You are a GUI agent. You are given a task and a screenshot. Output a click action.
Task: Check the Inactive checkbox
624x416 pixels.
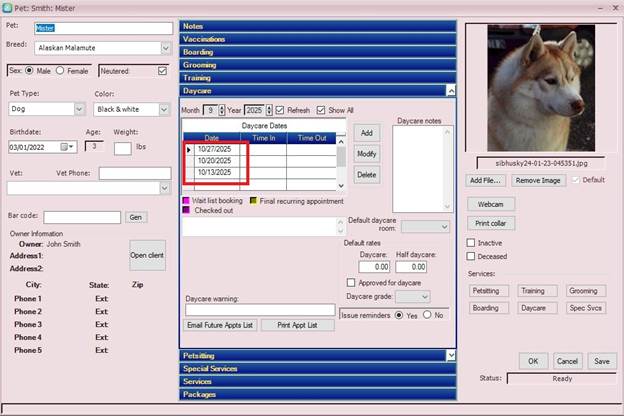coord(471,242)
